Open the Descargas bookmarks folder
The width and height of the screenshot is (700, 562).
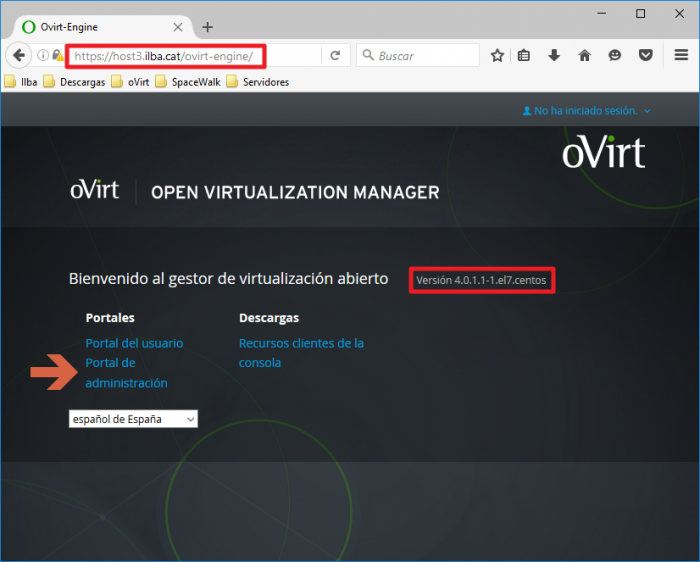74,82
